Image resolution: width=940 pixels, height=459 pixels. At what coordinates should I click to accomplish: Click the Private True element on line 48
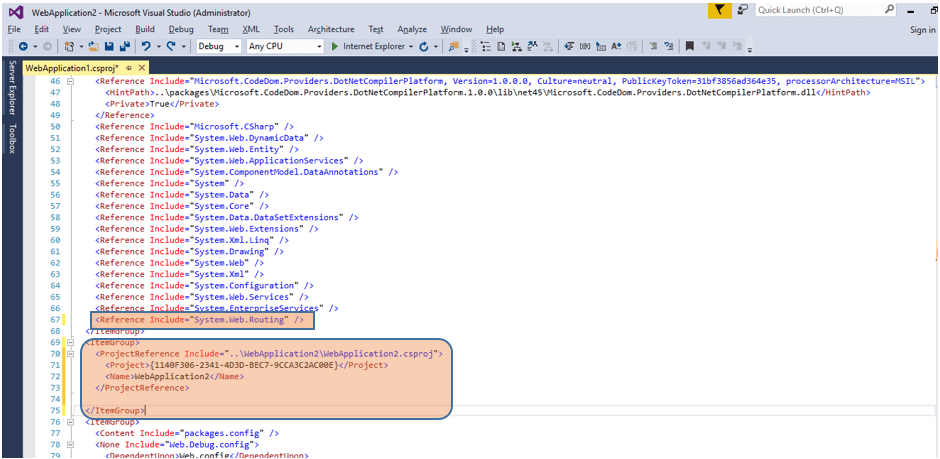162,104
